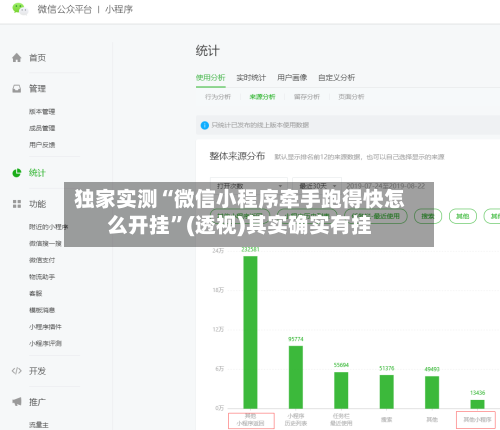
Task: Click the 24万 y-axis label
Action: [218, 251]
